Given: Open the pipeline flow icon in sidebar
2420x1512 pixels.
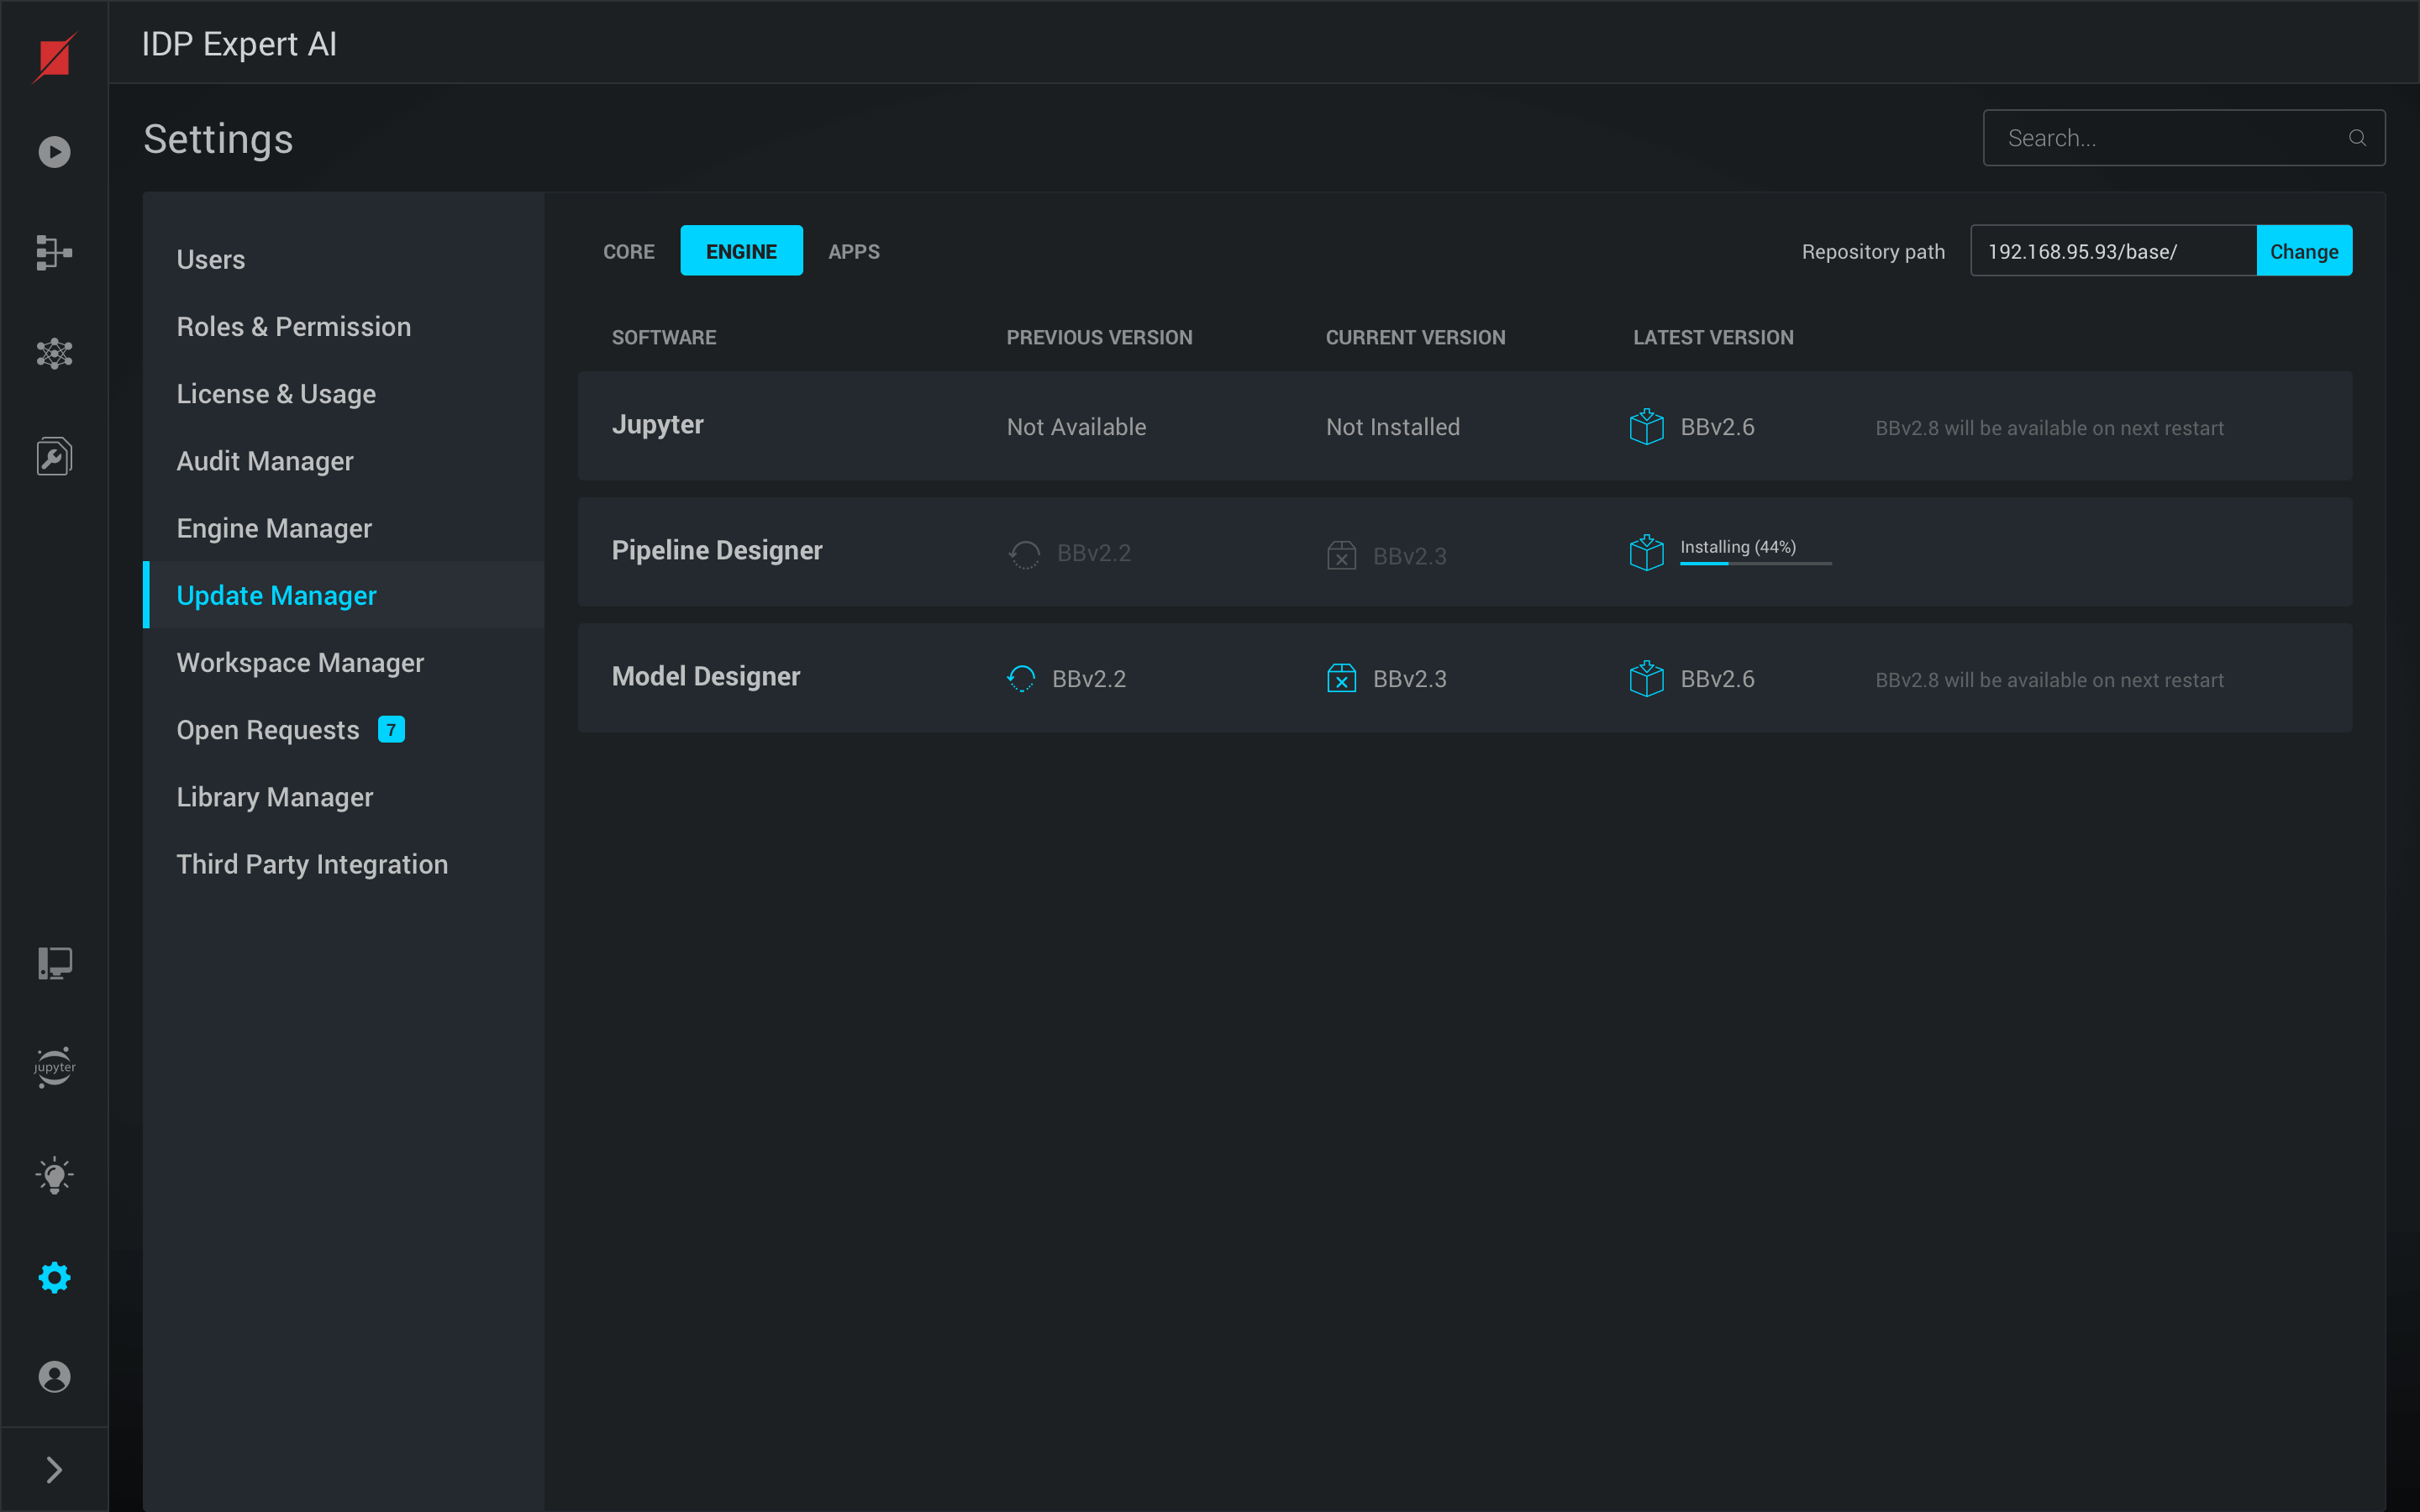Looking at the screenshot, I should tap(54, 252).
